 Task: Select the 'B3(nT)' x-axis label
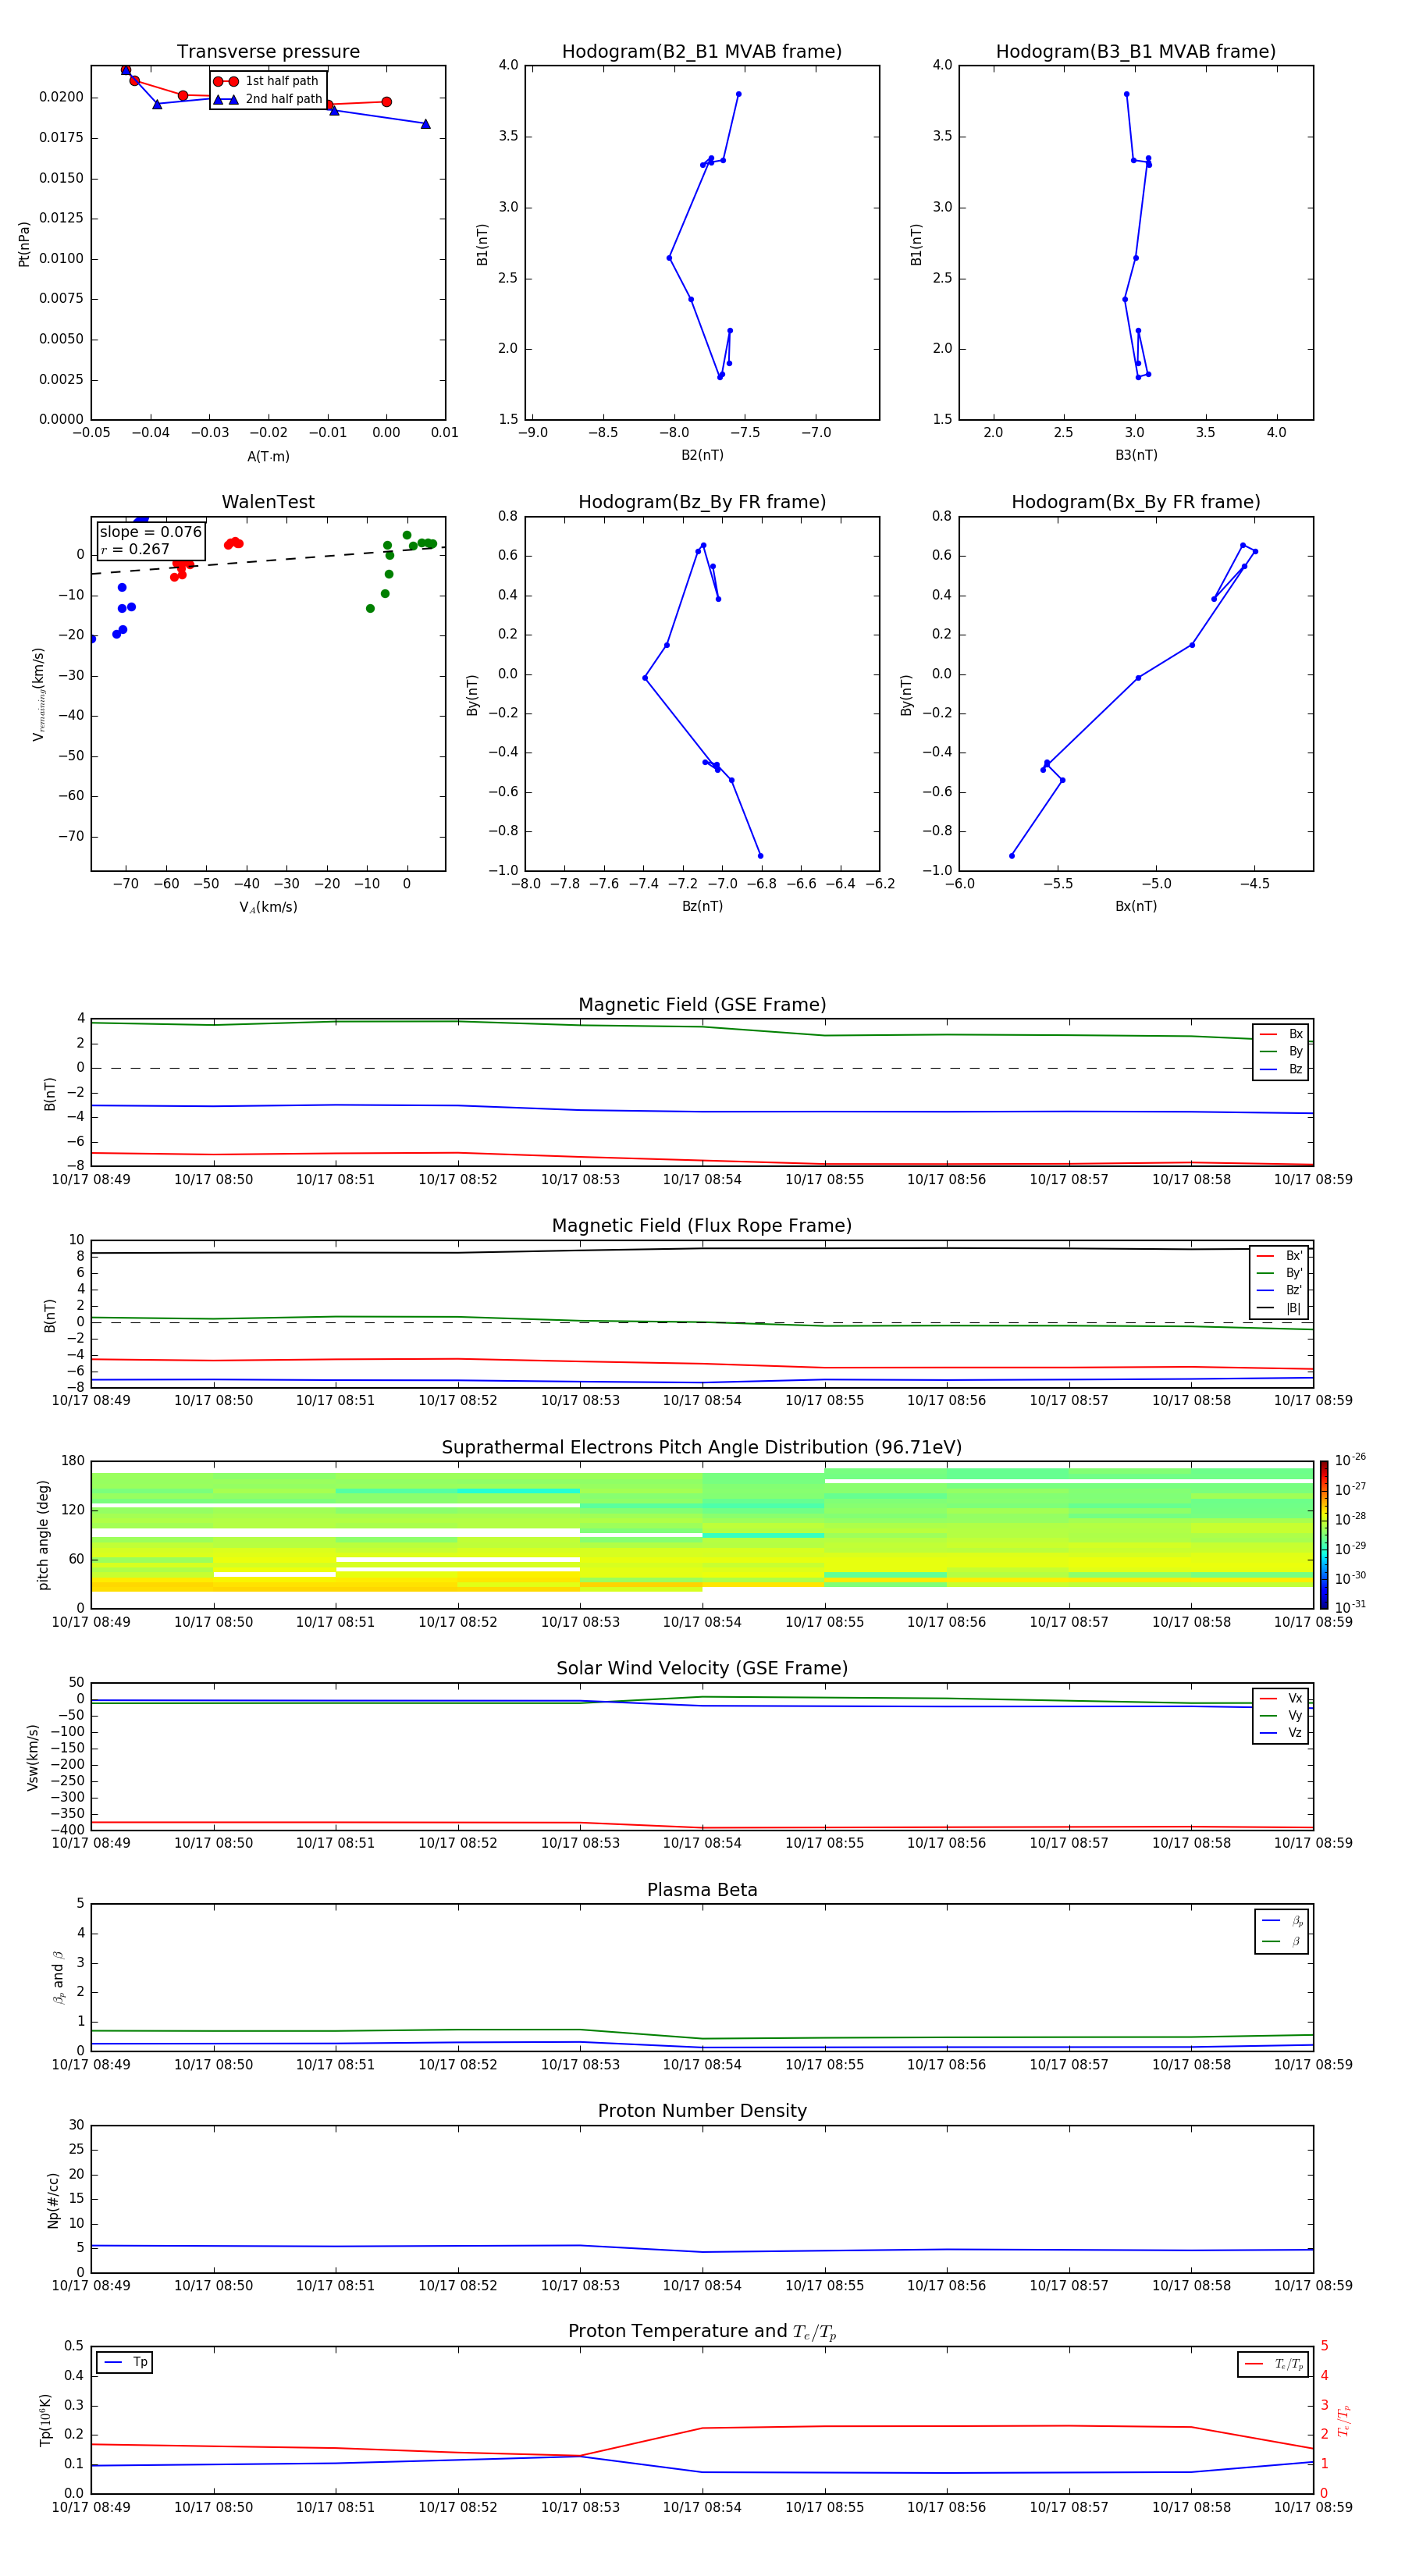(1136, 455)
